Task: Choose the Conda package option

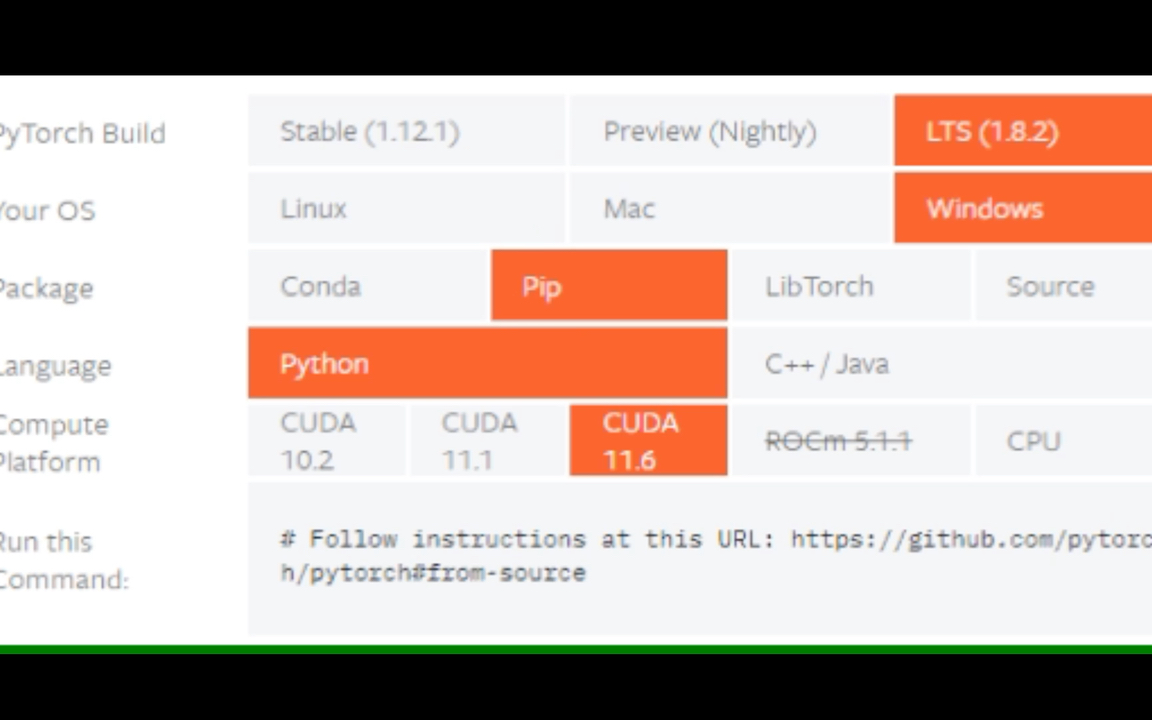Action: (x=369, y=286)
